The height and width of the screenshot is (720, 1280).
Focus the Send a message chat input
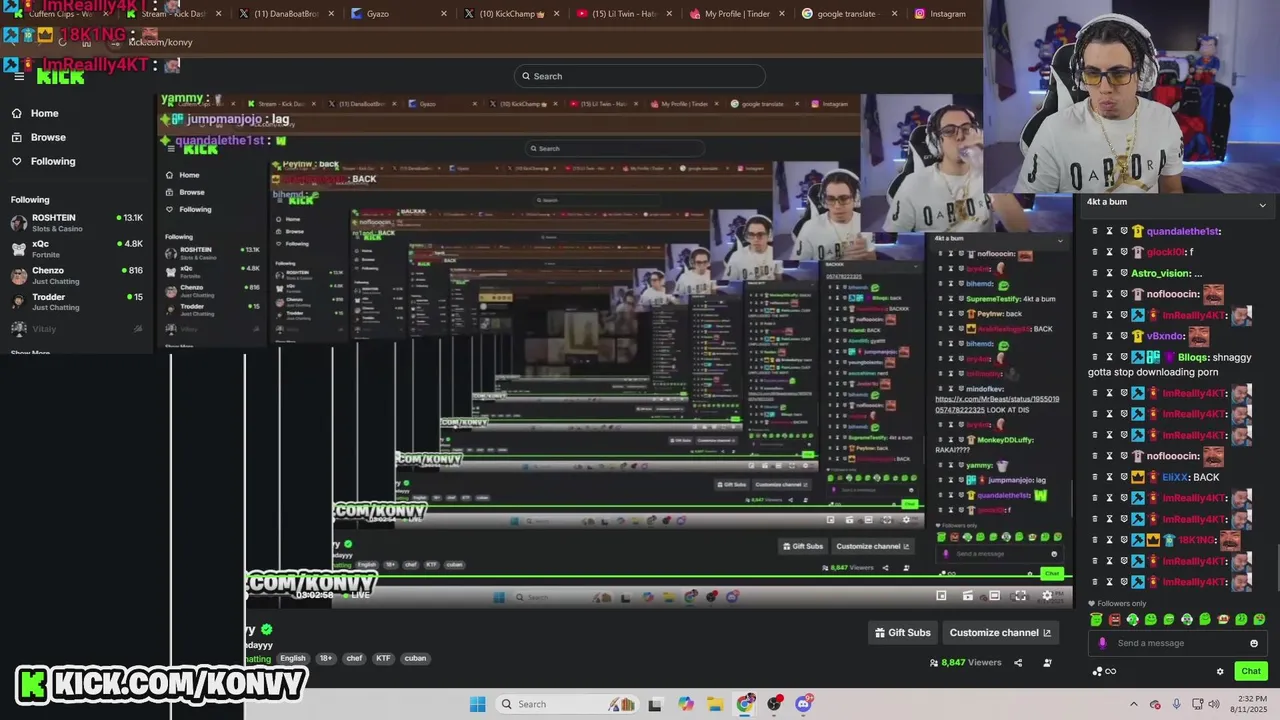pyautogui.click(x=1177, y=643)
